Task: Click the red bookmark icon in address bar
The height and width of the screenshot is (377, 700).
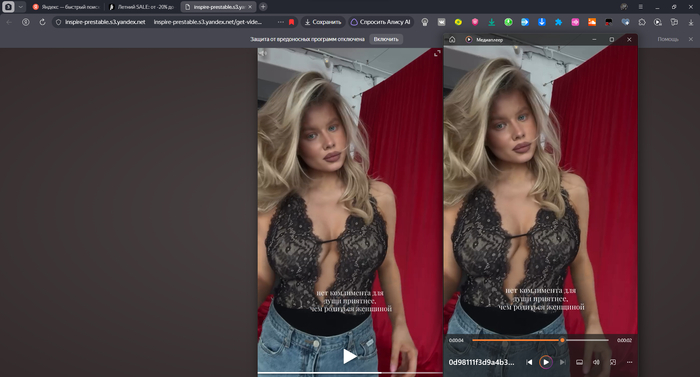Action: tap(292, 22)
